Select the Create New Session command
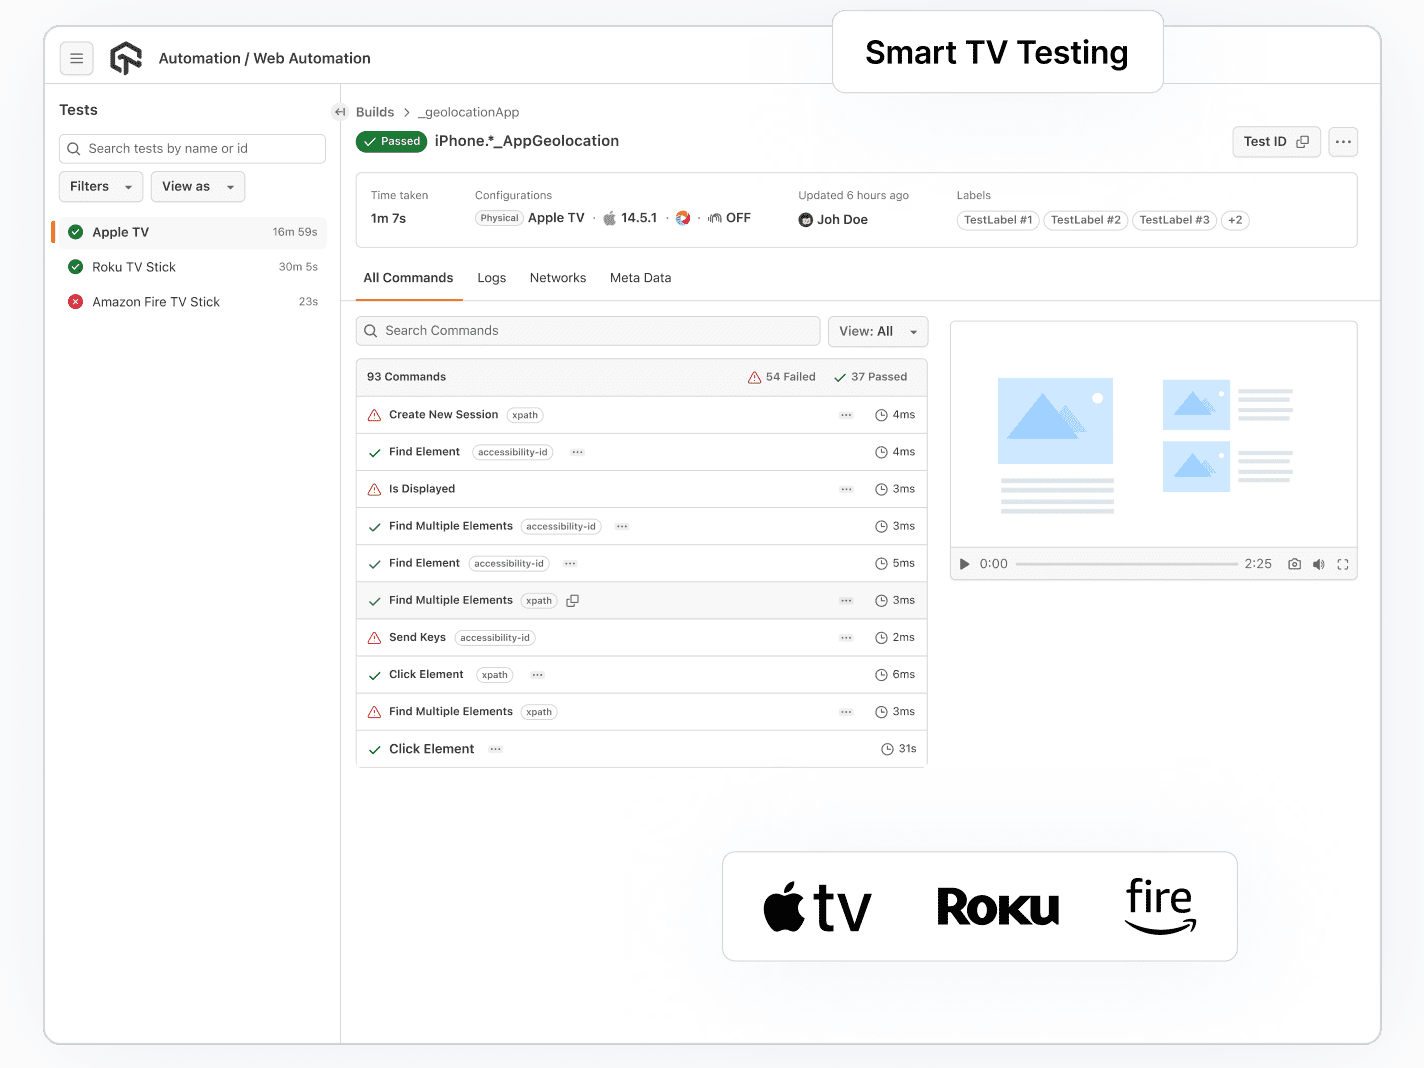 tap(641, 415)
